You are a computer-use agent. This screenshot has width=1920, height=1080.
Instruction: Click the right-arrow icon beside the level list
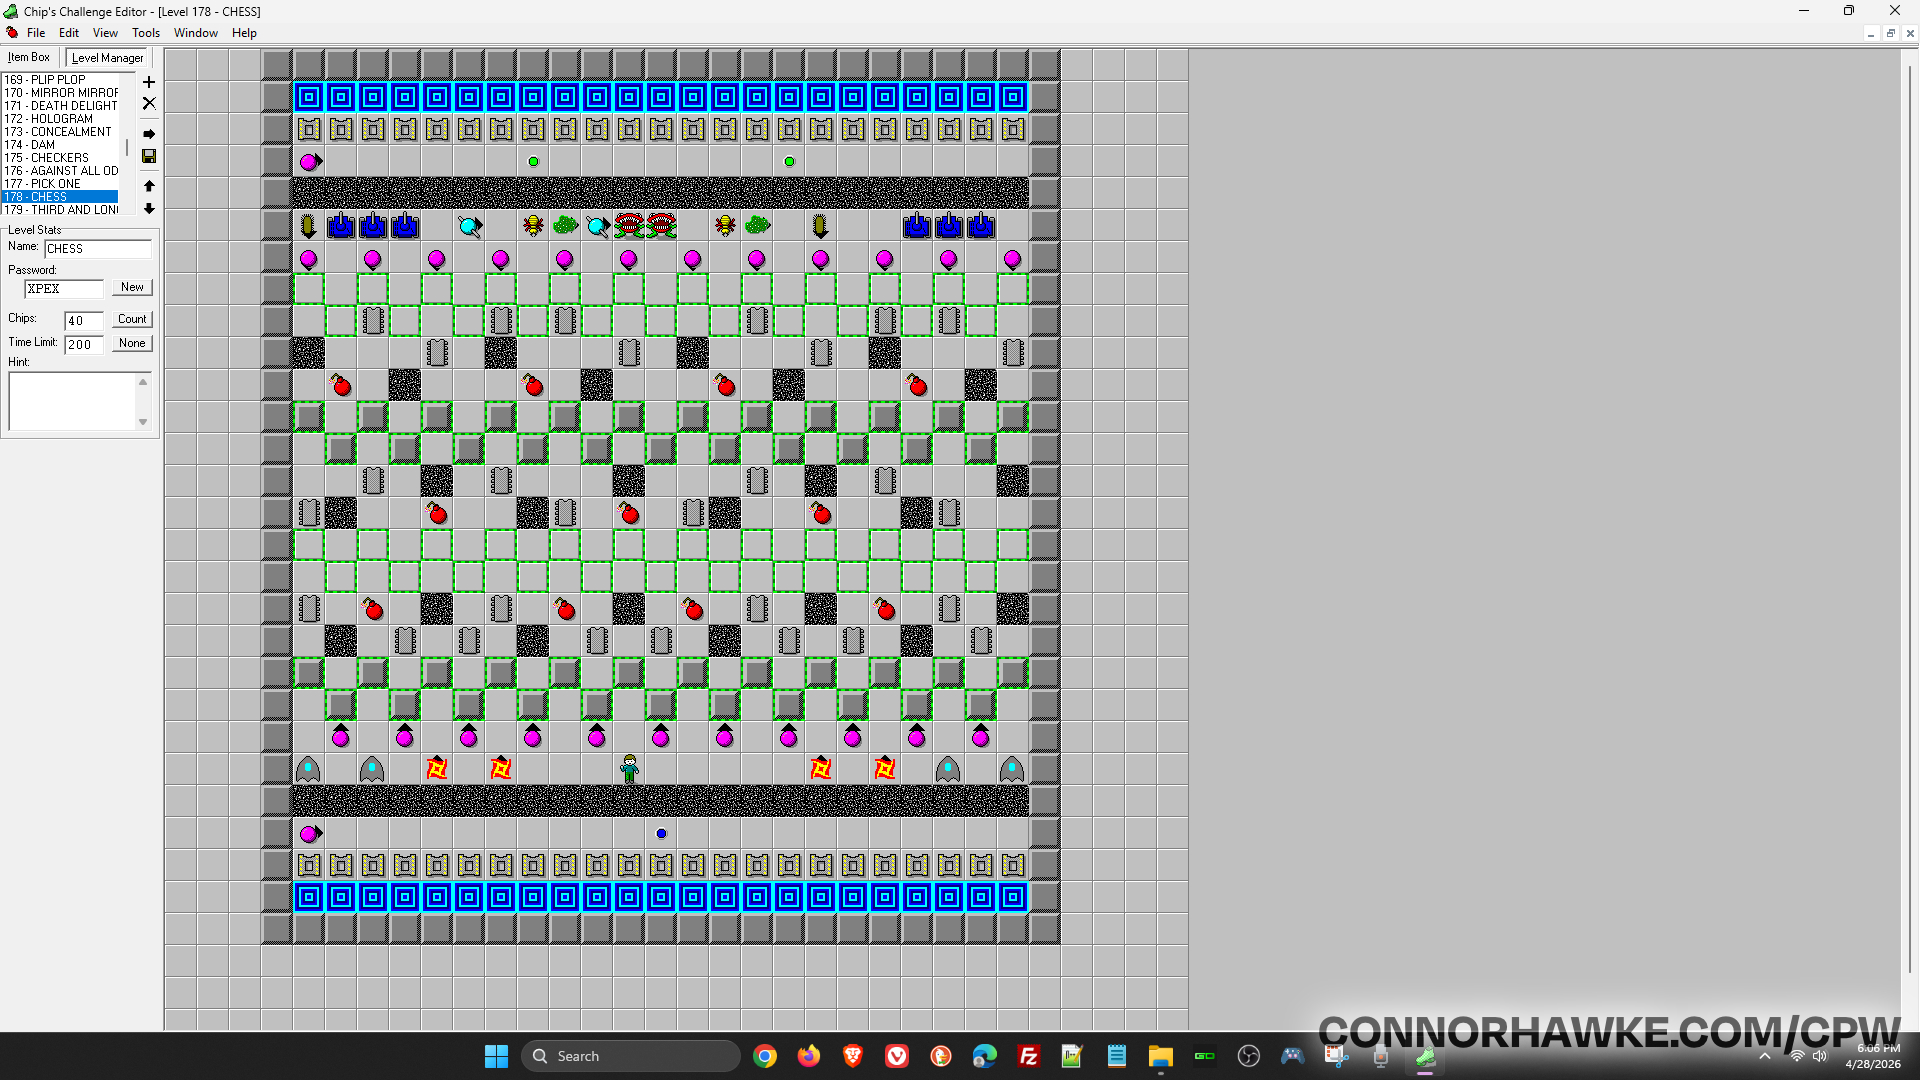point(149,134)
